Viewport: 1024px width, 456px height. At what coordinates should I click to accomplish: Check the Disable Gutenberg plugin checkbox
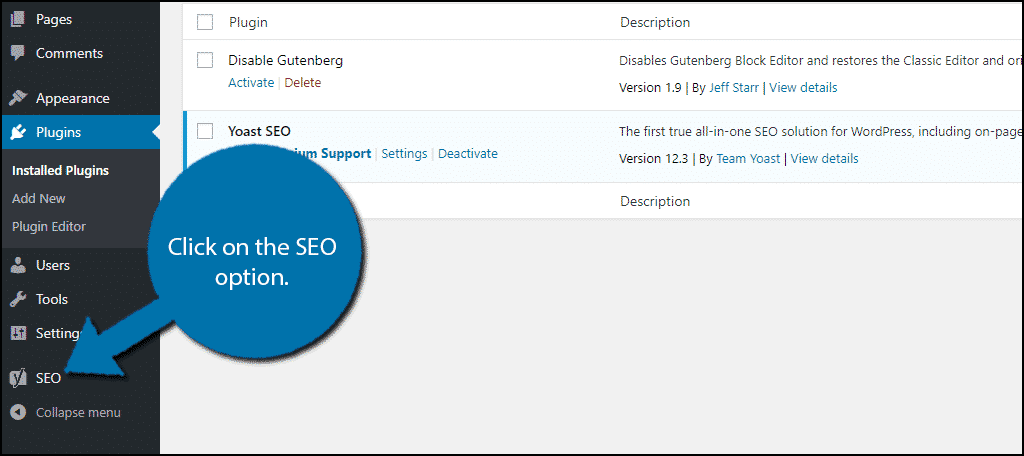[x=205, y=60]
